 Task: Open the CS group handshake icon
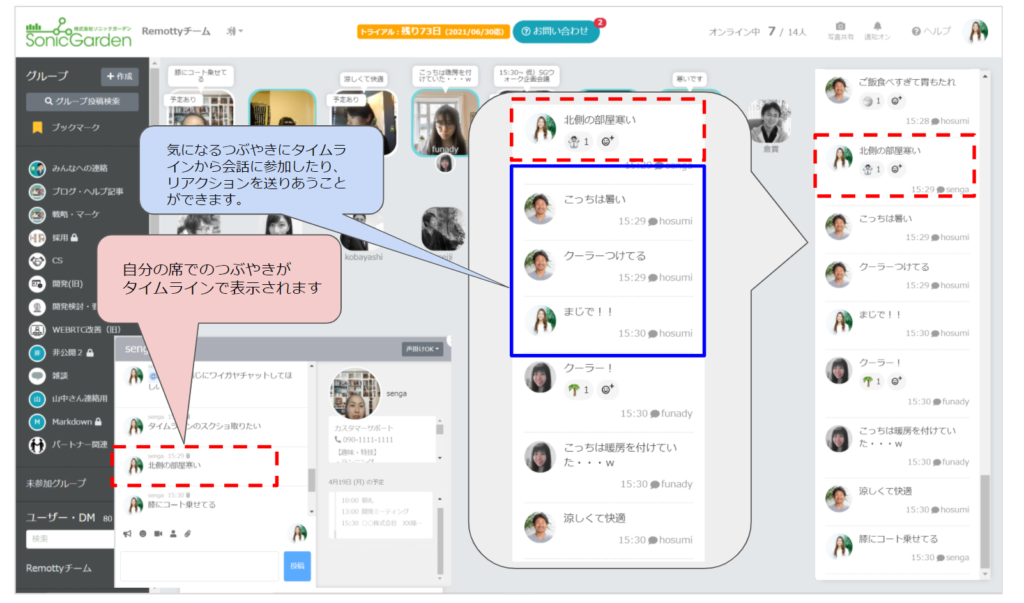pyautogui.click(x=37, y=261)
